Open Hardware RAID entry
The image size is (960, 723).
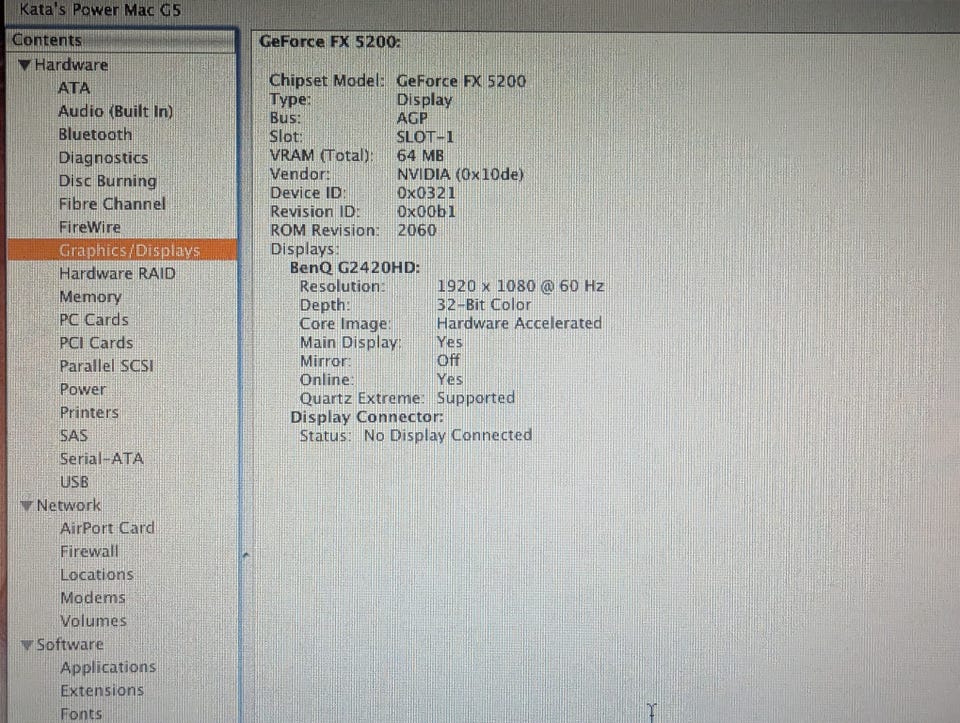[118, 274]
